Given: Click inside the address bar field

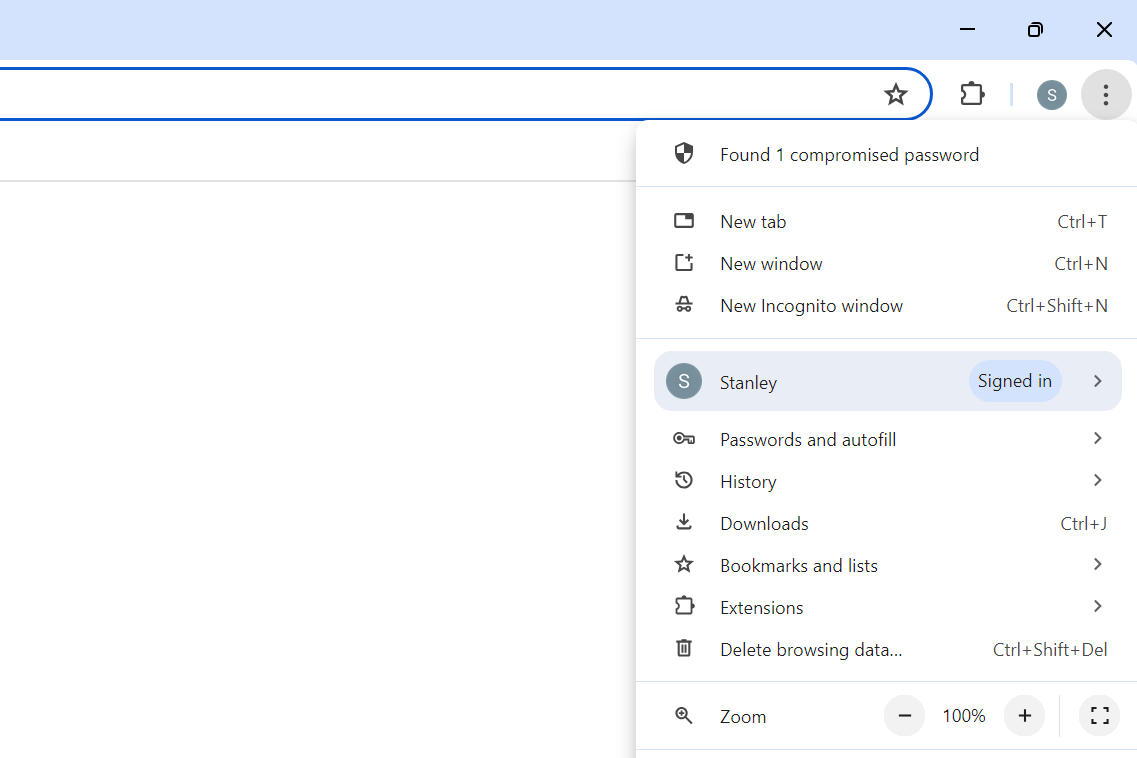Looking at the screenshot, I should [x=430, y=95].
